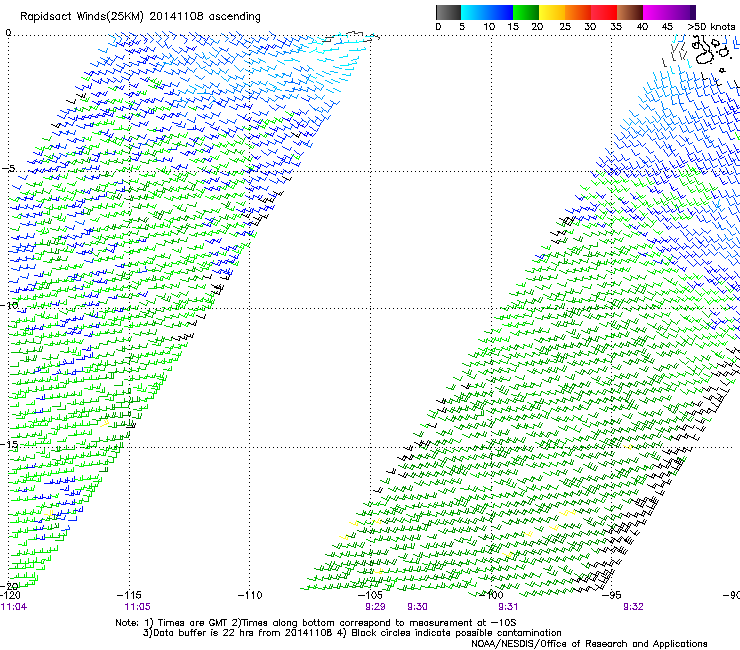Click the purple '9:31' pass time label

[x=508, y=607]
